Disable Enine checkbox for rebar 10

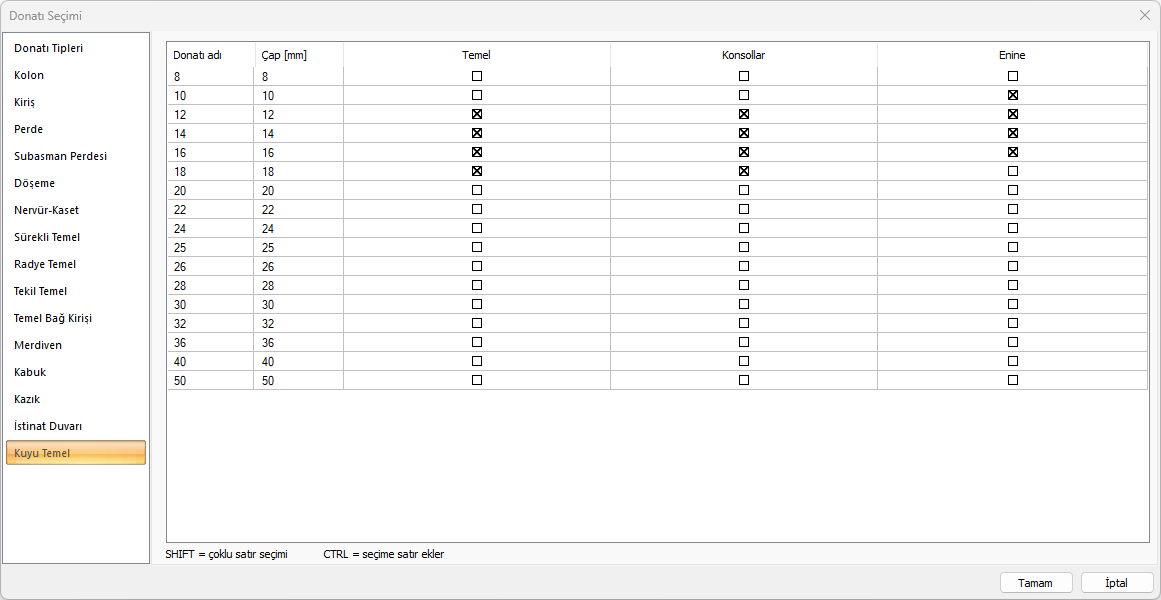point(1013,95)
